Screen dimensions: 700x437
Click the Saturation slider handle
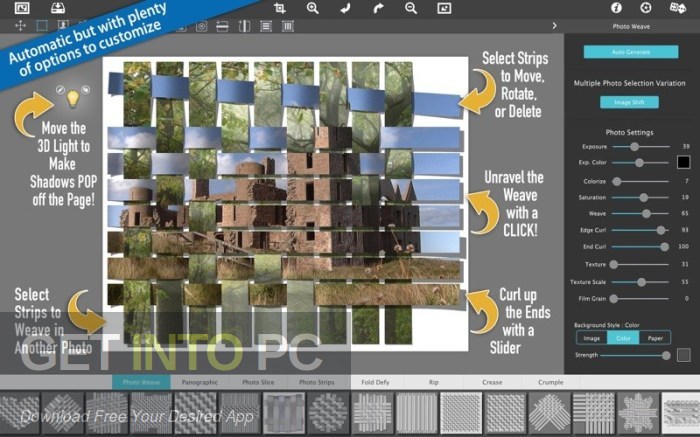pyautogui.click(x=643, y=197)
